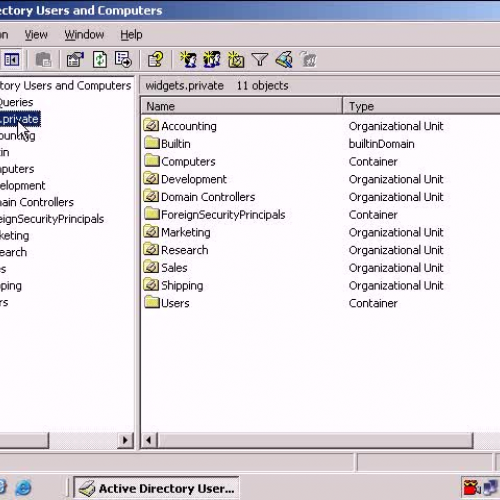Open the Help menu
Screen dimensions: 500x500
(x=131, y=35)
